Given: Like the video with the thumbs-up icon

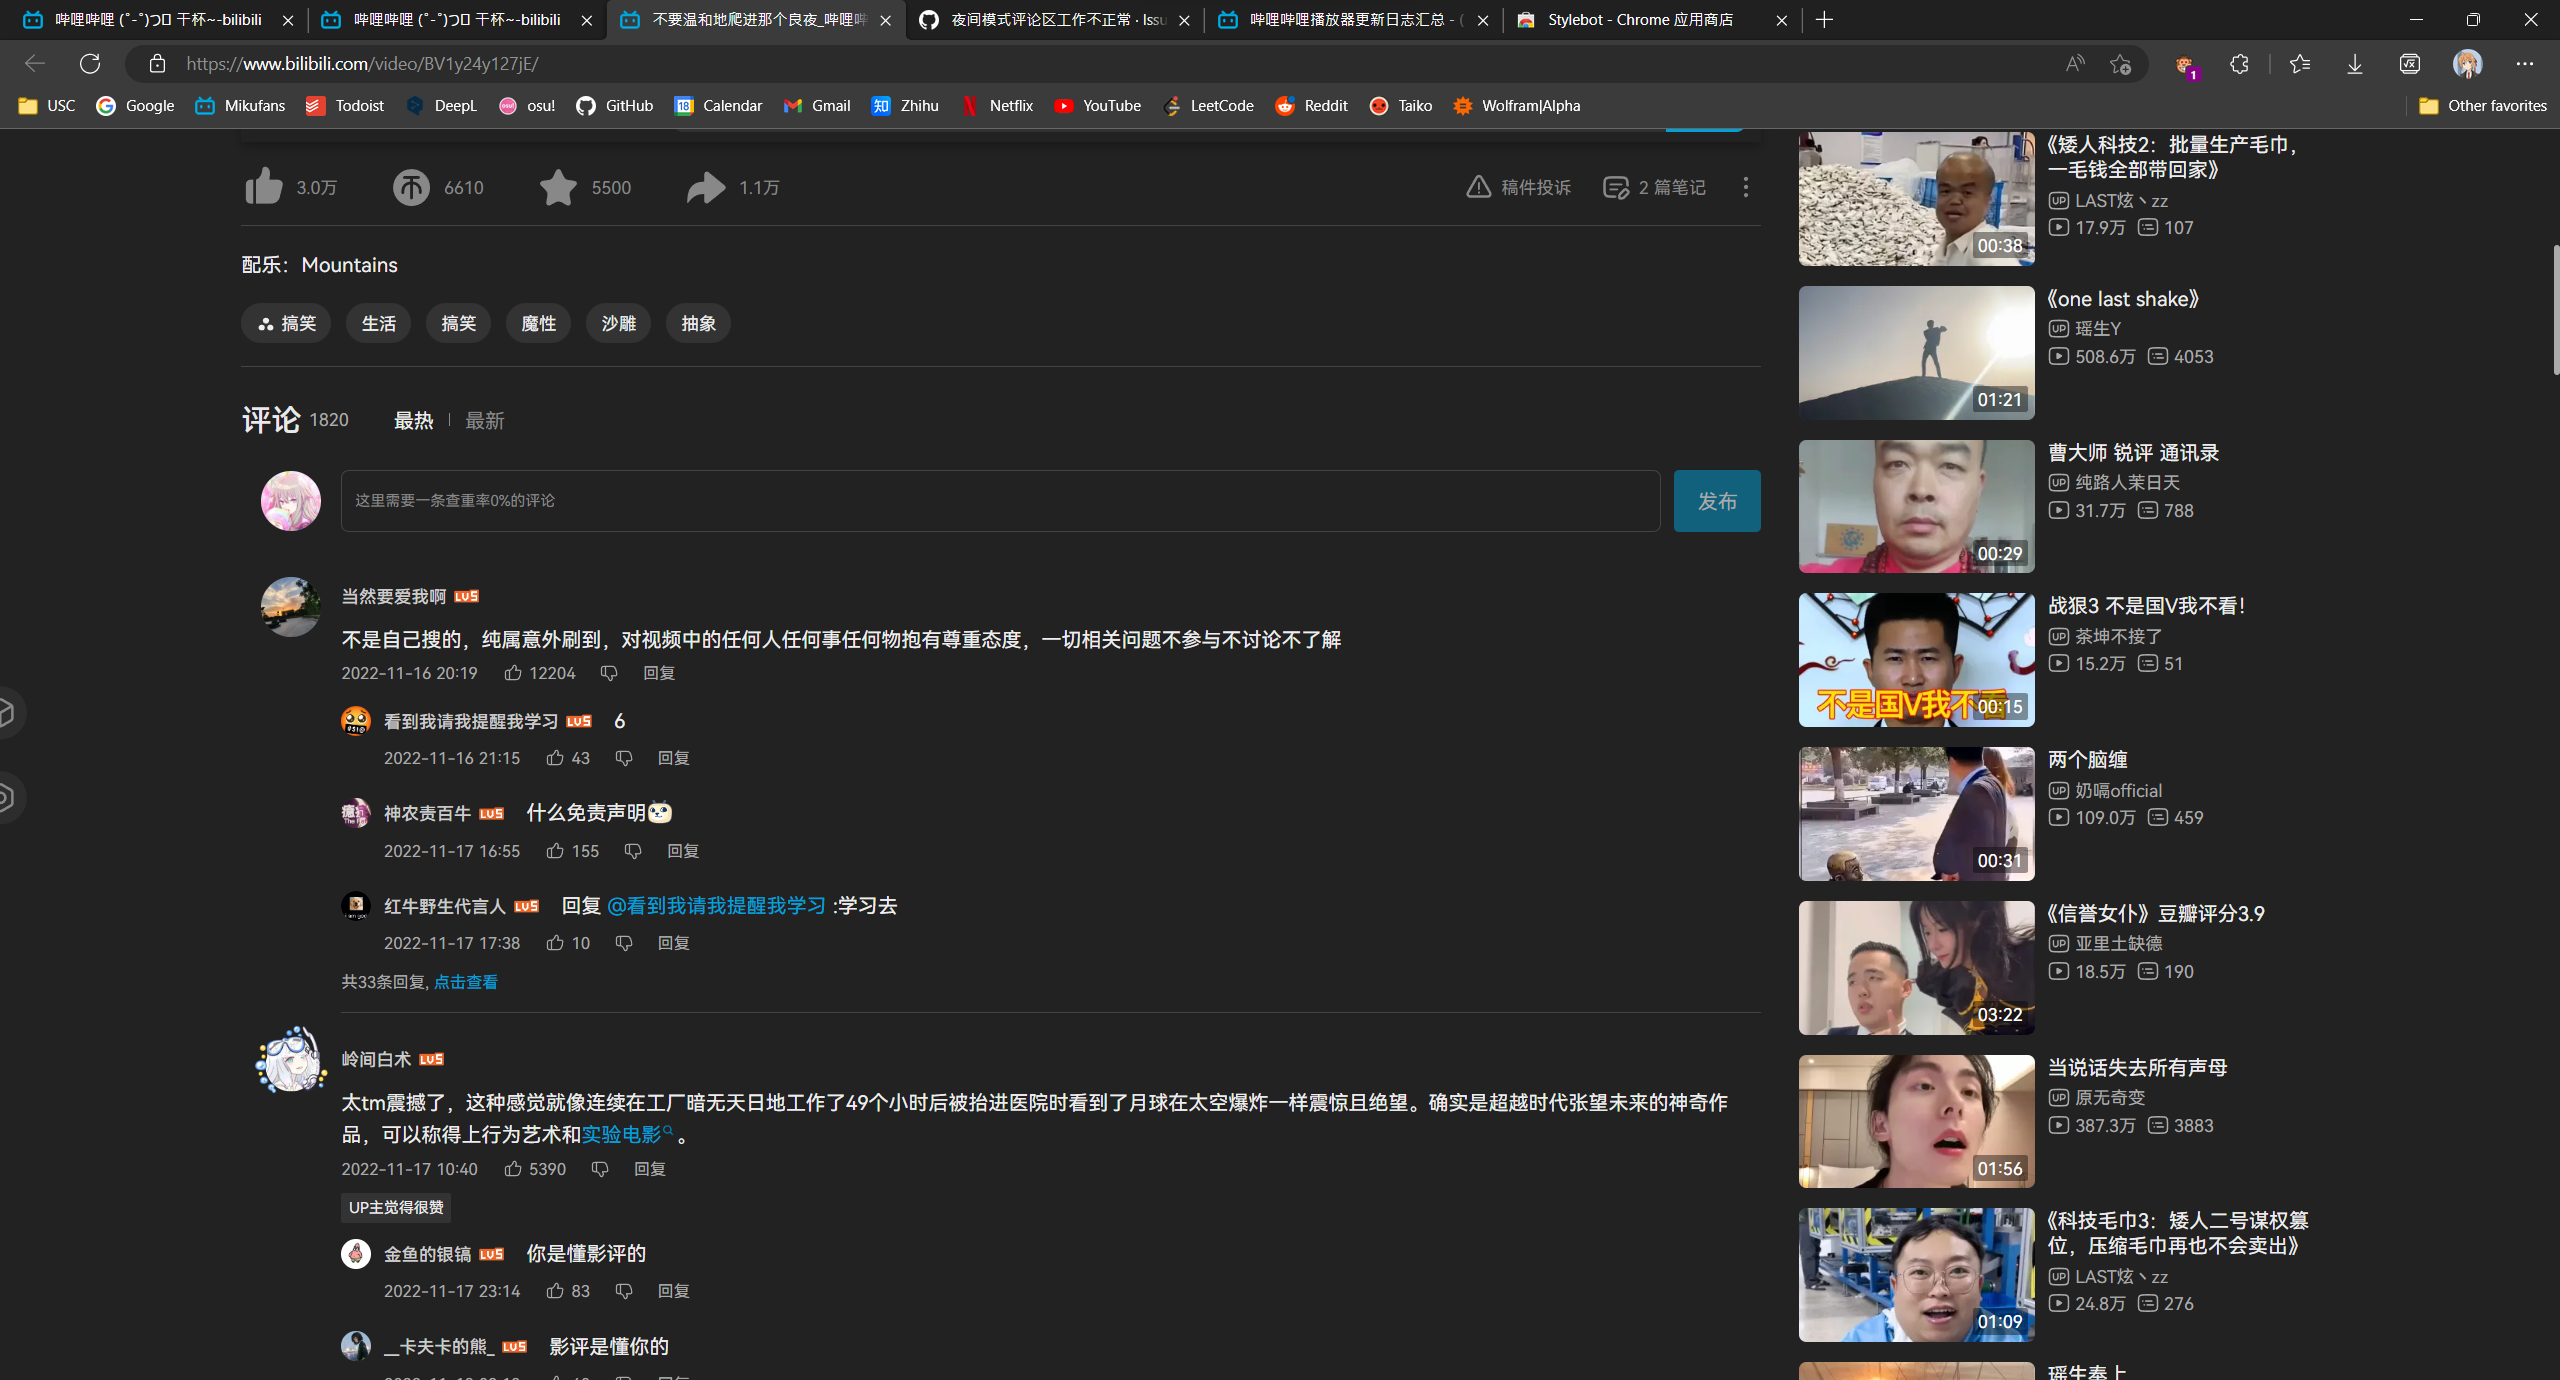Looking at the screenshot, I should tap(263, 187).
